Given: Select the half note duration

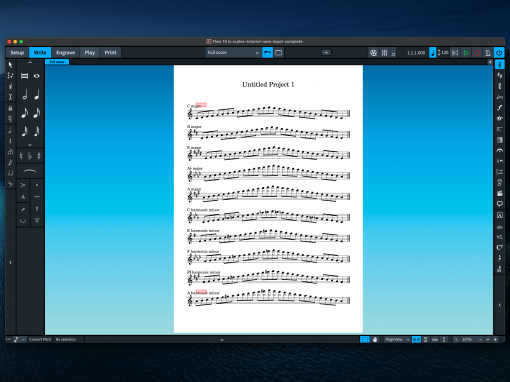Looking at the screenshot, I should point(24,95).
